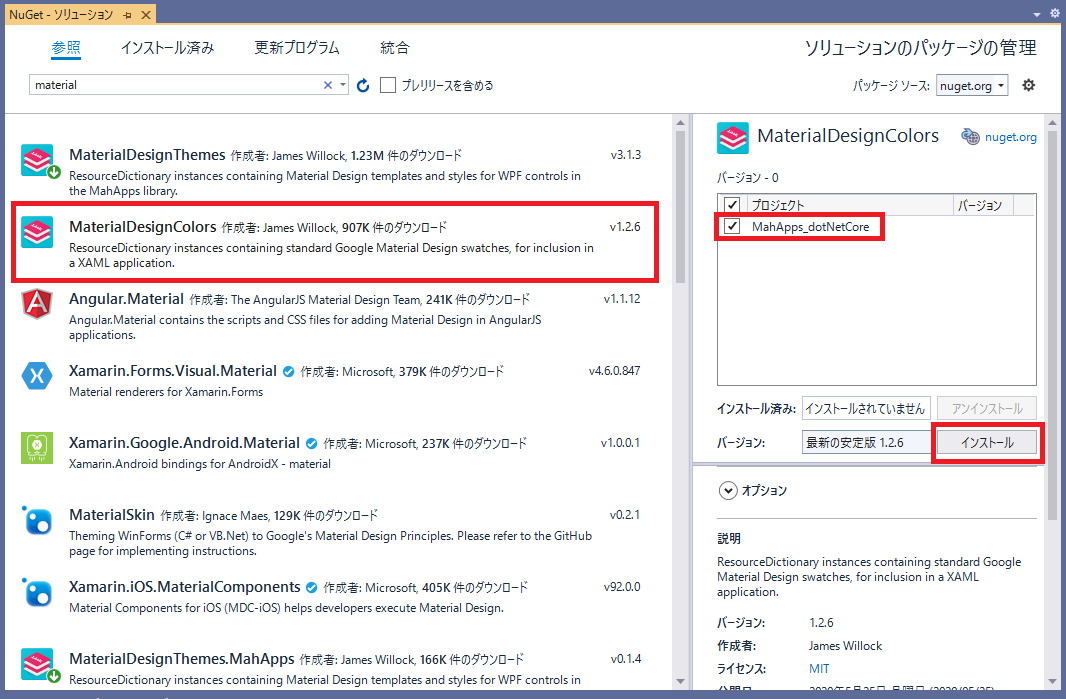Click the window options gear icon
Image resolution: width=1066 pixels, height=699 pixels.
pos(1054,14)
